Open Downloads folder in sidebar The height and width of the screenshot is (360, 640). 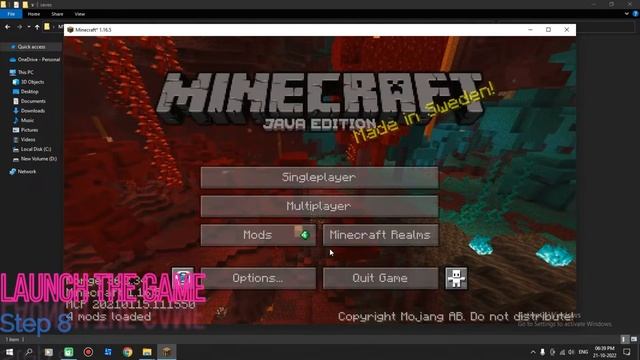(29, 111)
